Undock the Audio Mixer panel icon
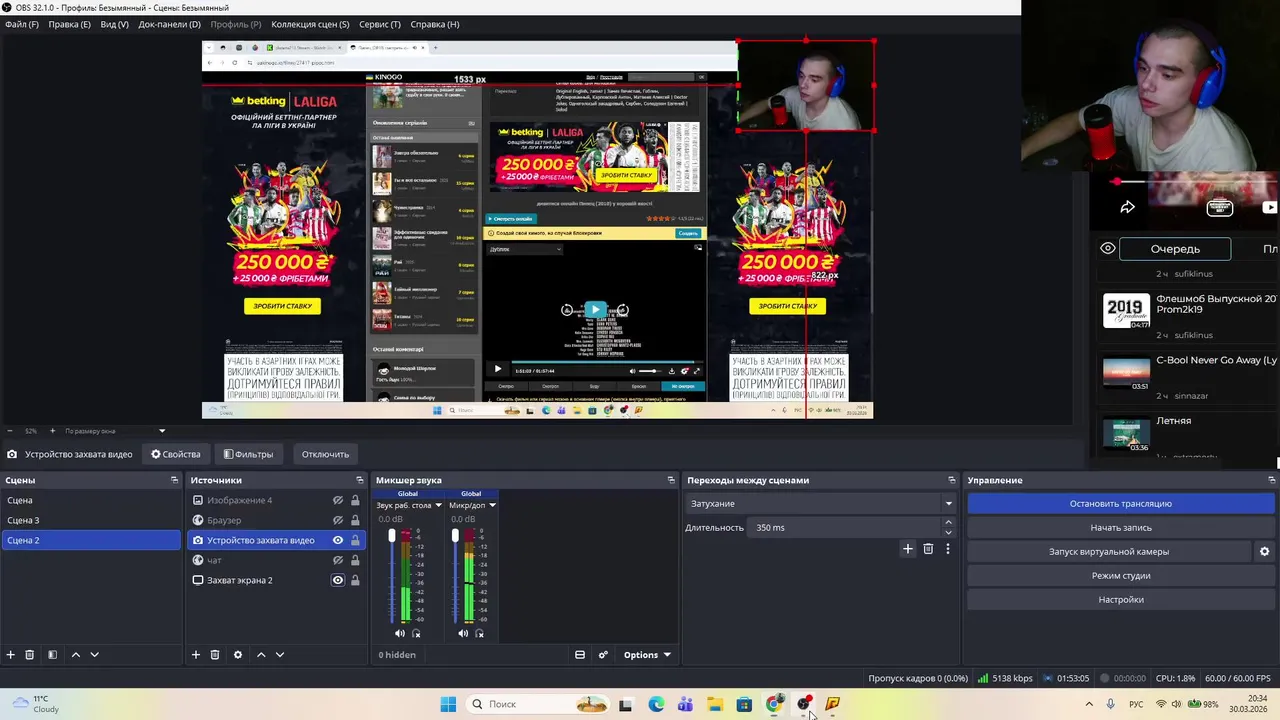 (671, 480)
